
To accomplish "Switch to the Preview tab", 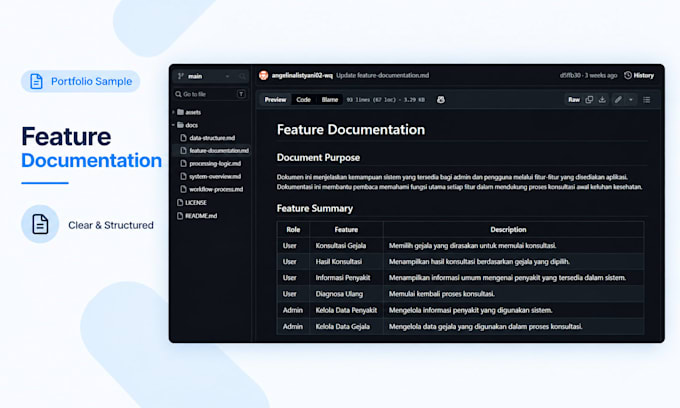I will click(275, 100).
